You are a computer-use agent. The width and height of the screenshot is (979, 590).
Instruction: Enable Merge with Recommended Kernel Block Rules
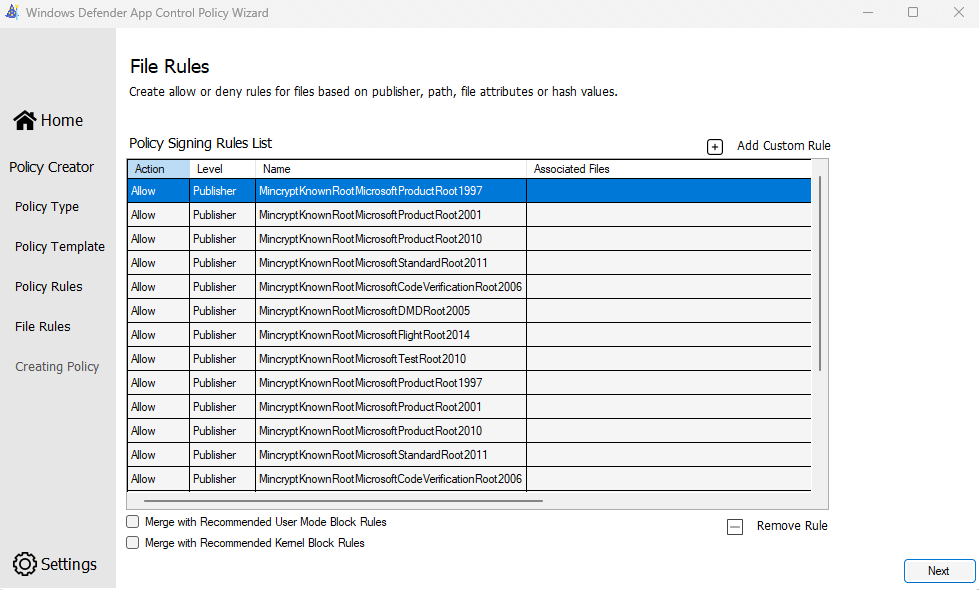click(132, 543)
